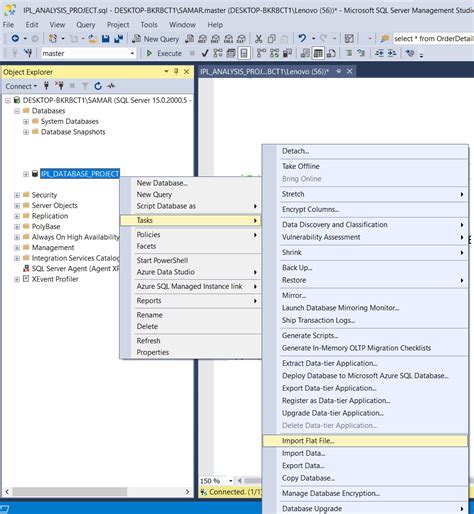This screenshot has height=514, width=474.
Task: Click the Copy icon in toolbar
Action: pyautogui.click(x=271, y=39)
